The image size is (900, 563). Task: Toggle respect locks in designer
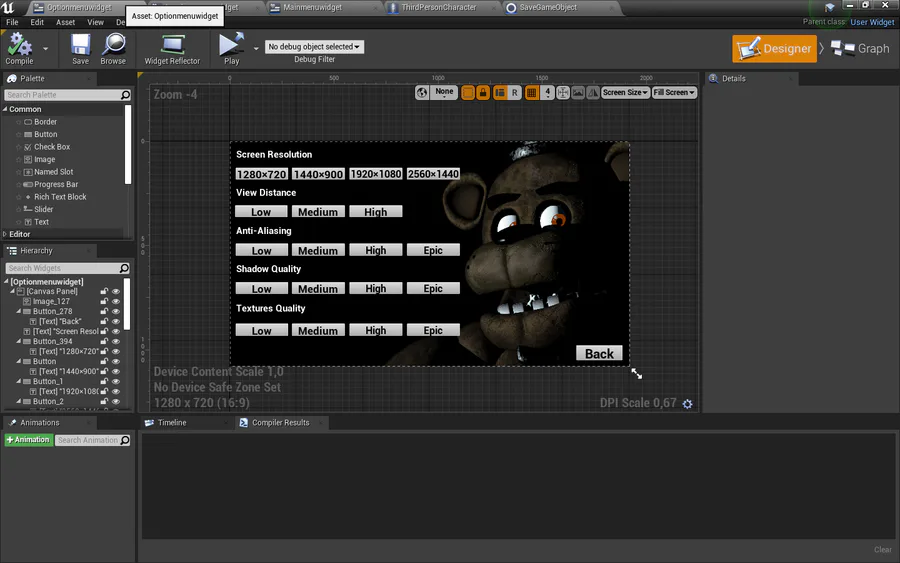(483, 92)
